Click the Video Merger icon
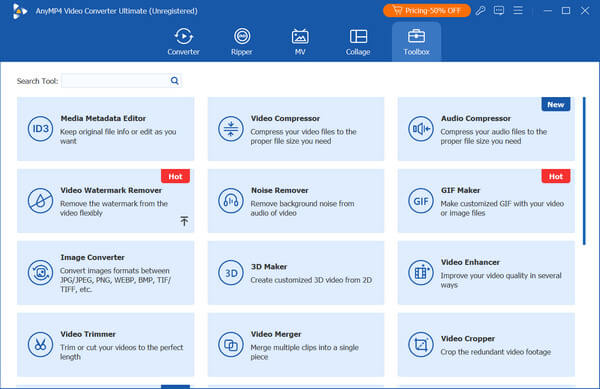 pos(231,345)
